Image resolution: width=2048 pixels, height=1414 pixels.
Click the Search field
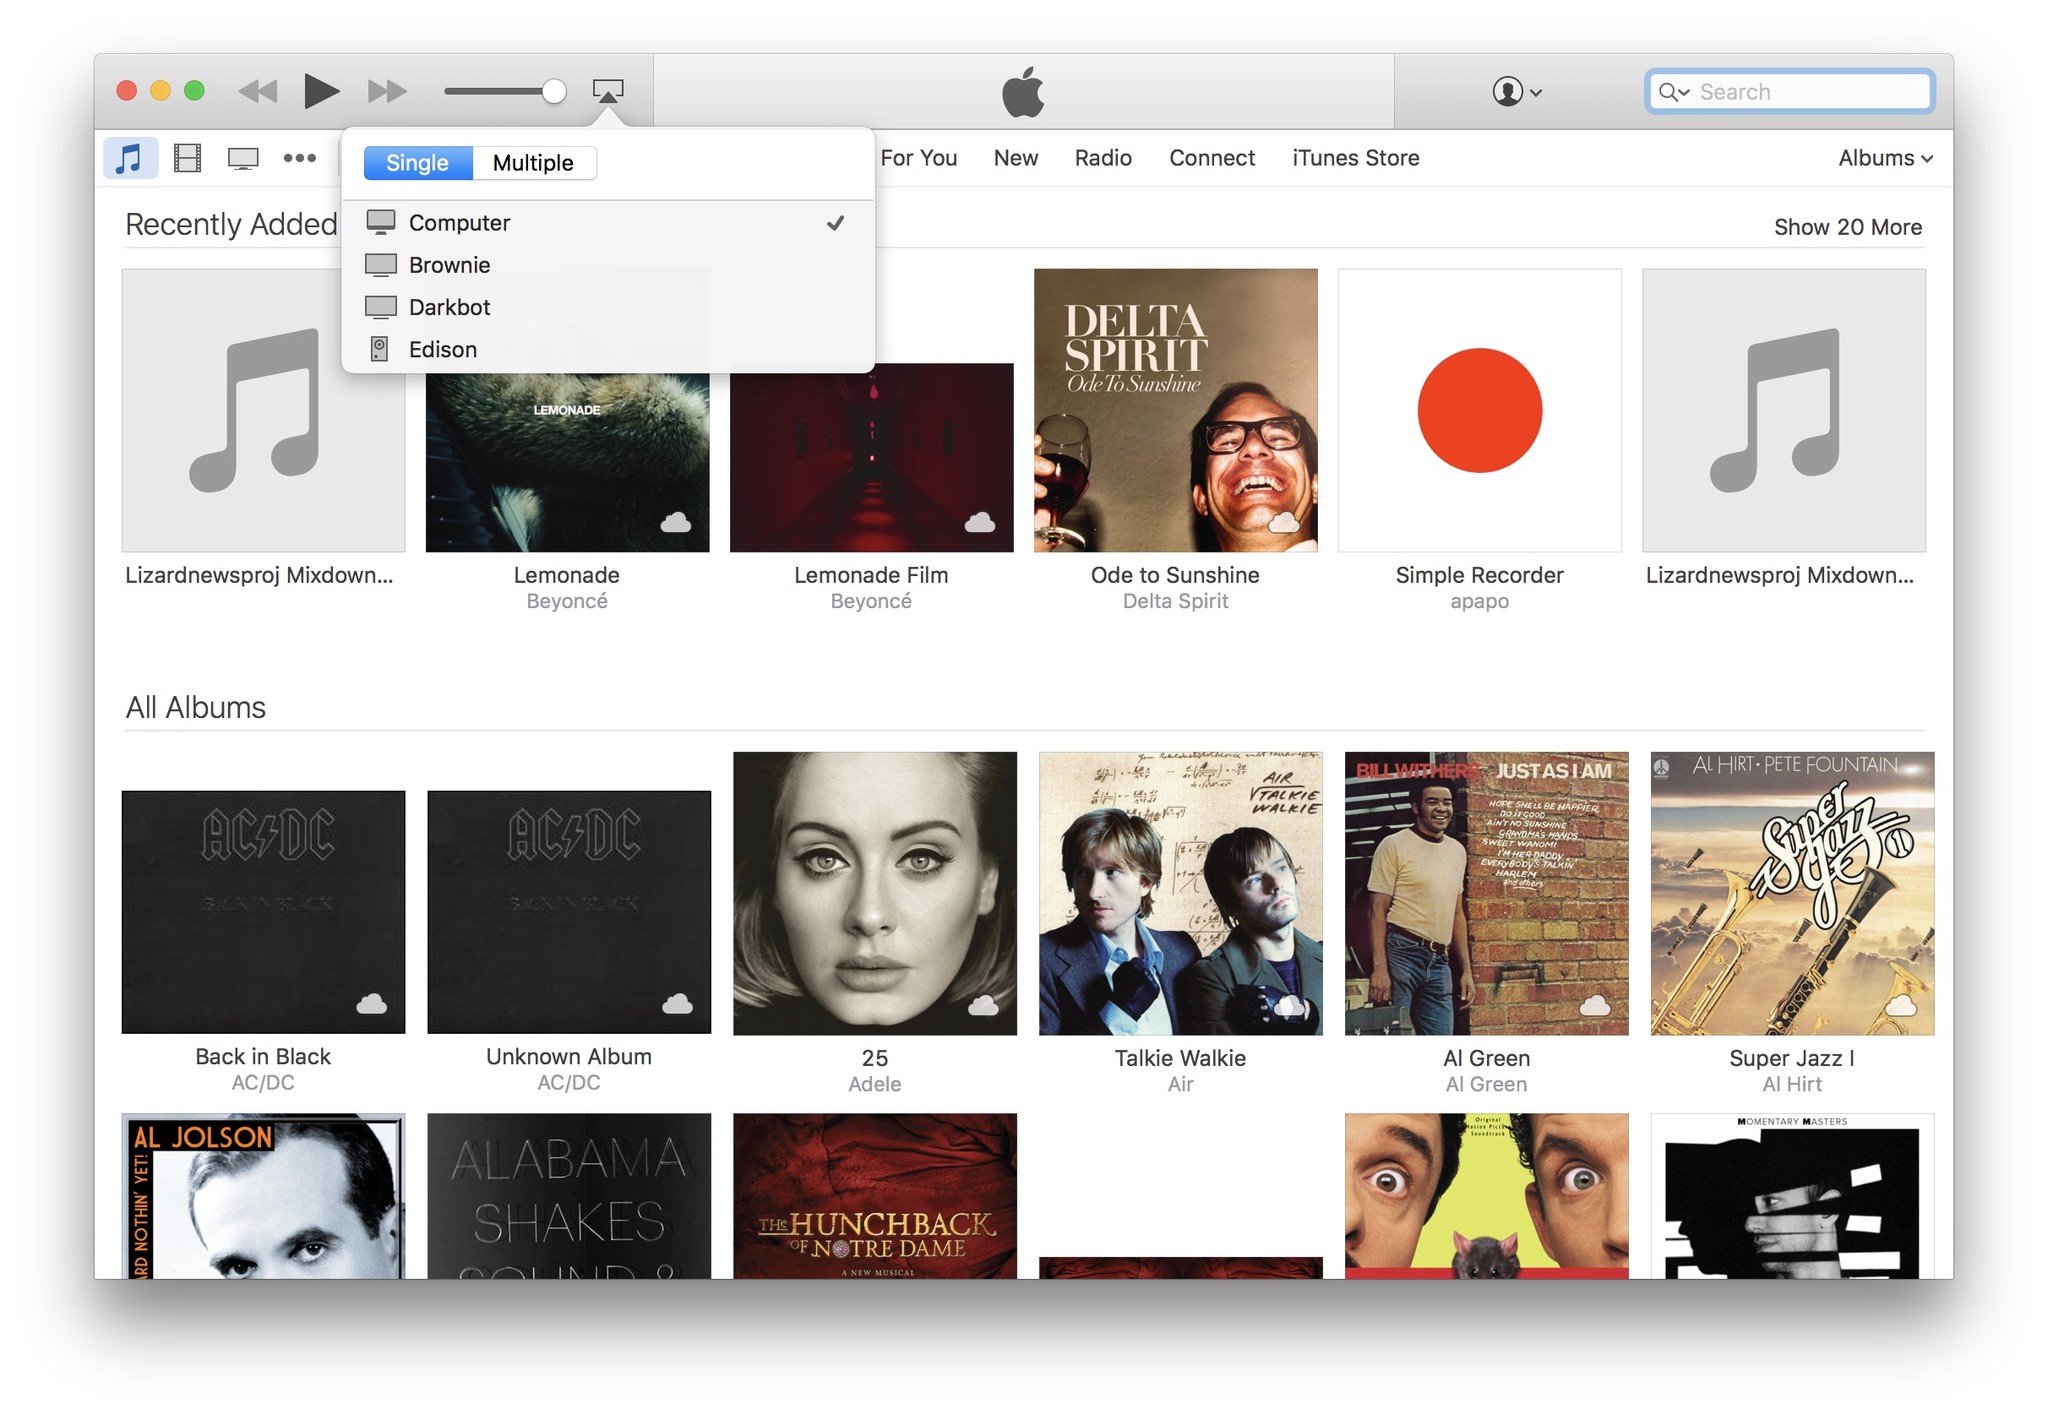(x=1789, y=92)
